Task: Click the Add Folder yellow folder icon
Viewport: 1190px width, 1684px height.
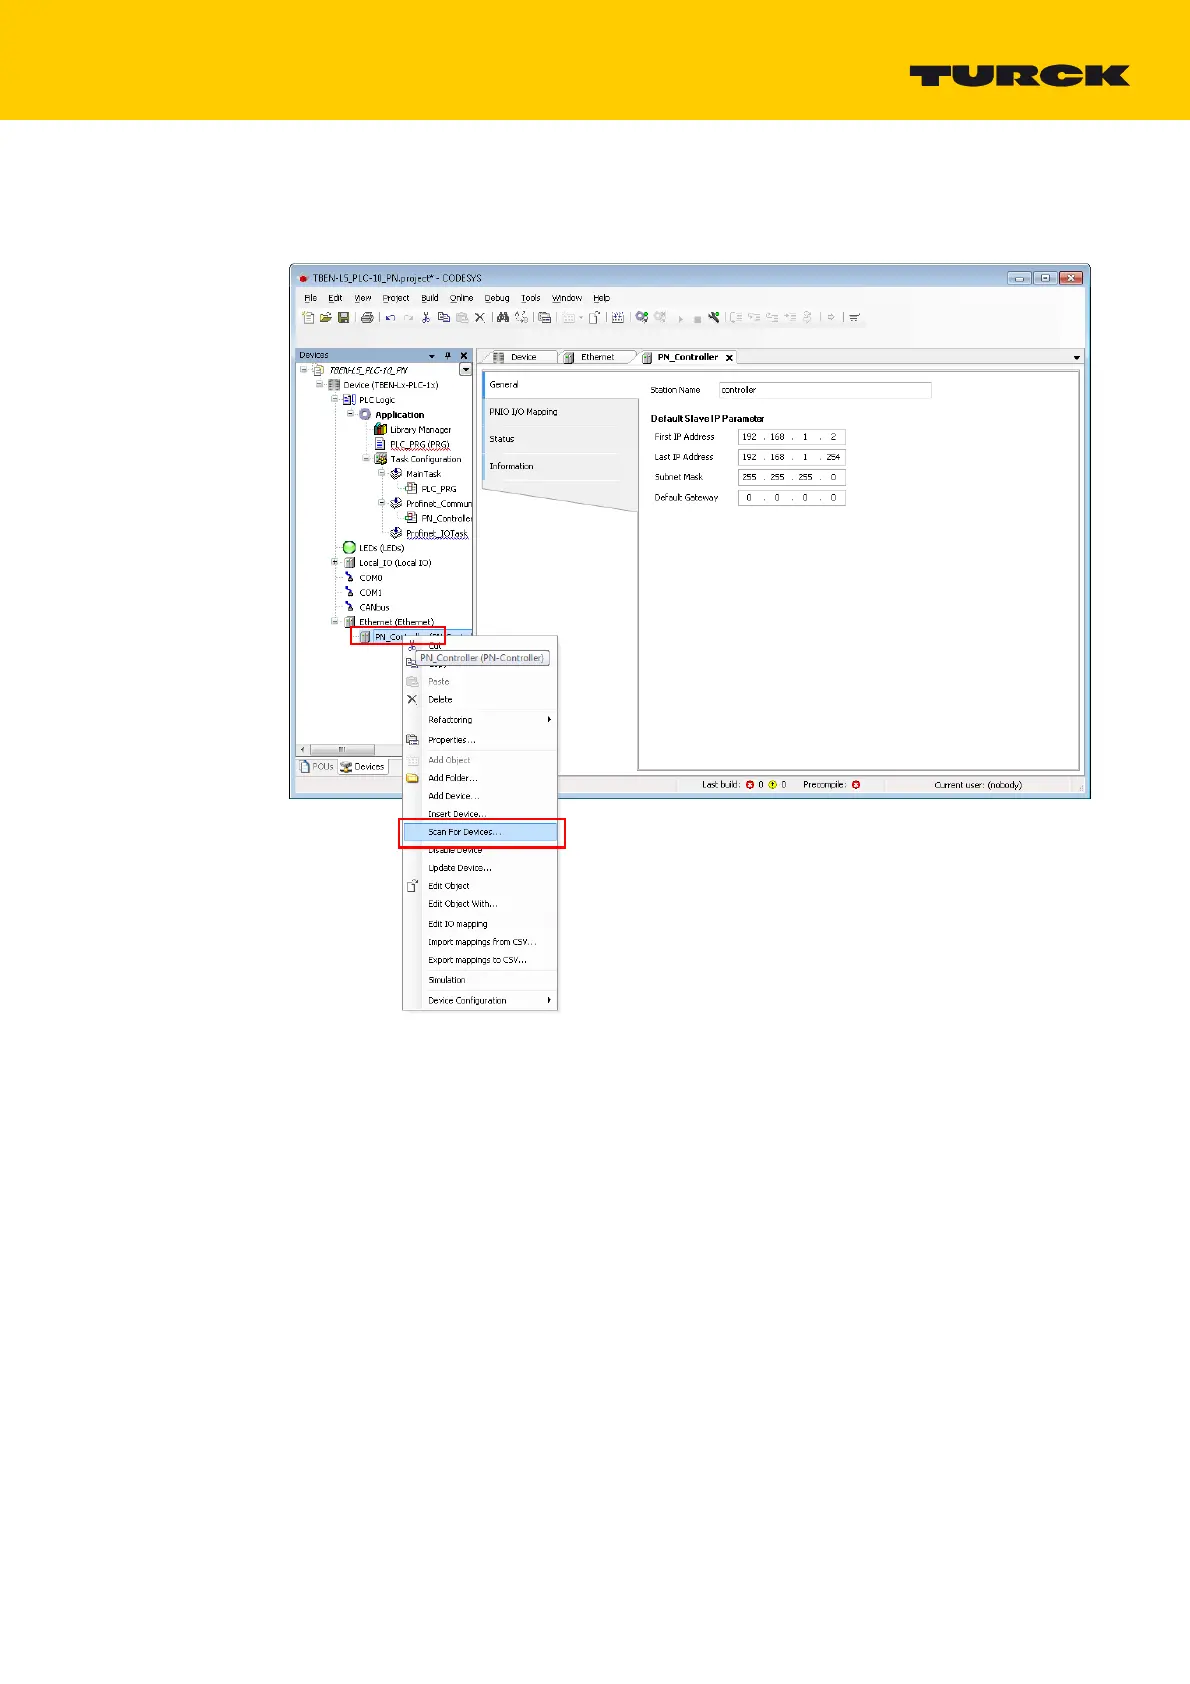Action: pos(412,778)
